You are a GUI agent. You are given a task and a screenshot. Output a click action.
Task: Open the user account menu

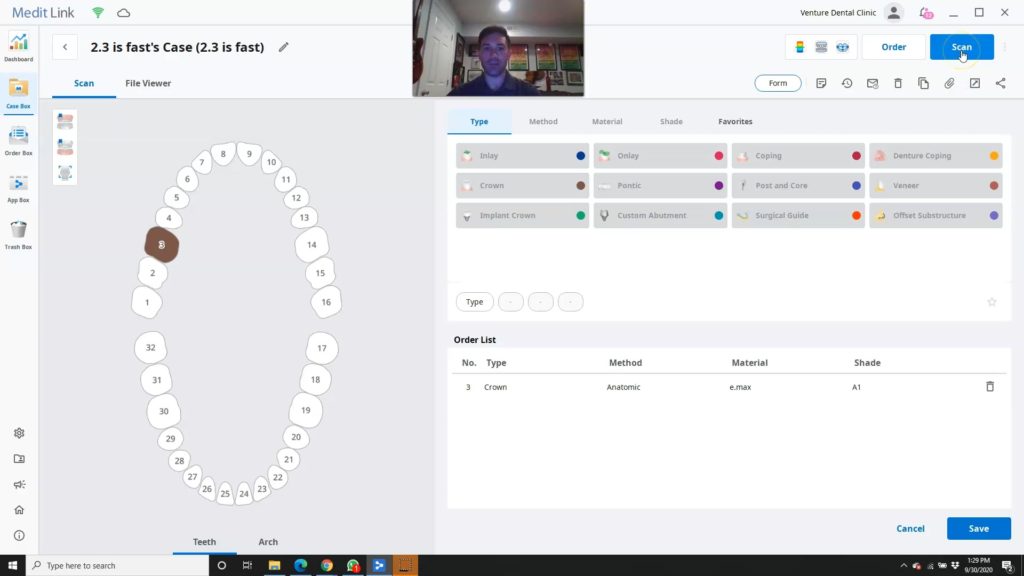point(893,12)
